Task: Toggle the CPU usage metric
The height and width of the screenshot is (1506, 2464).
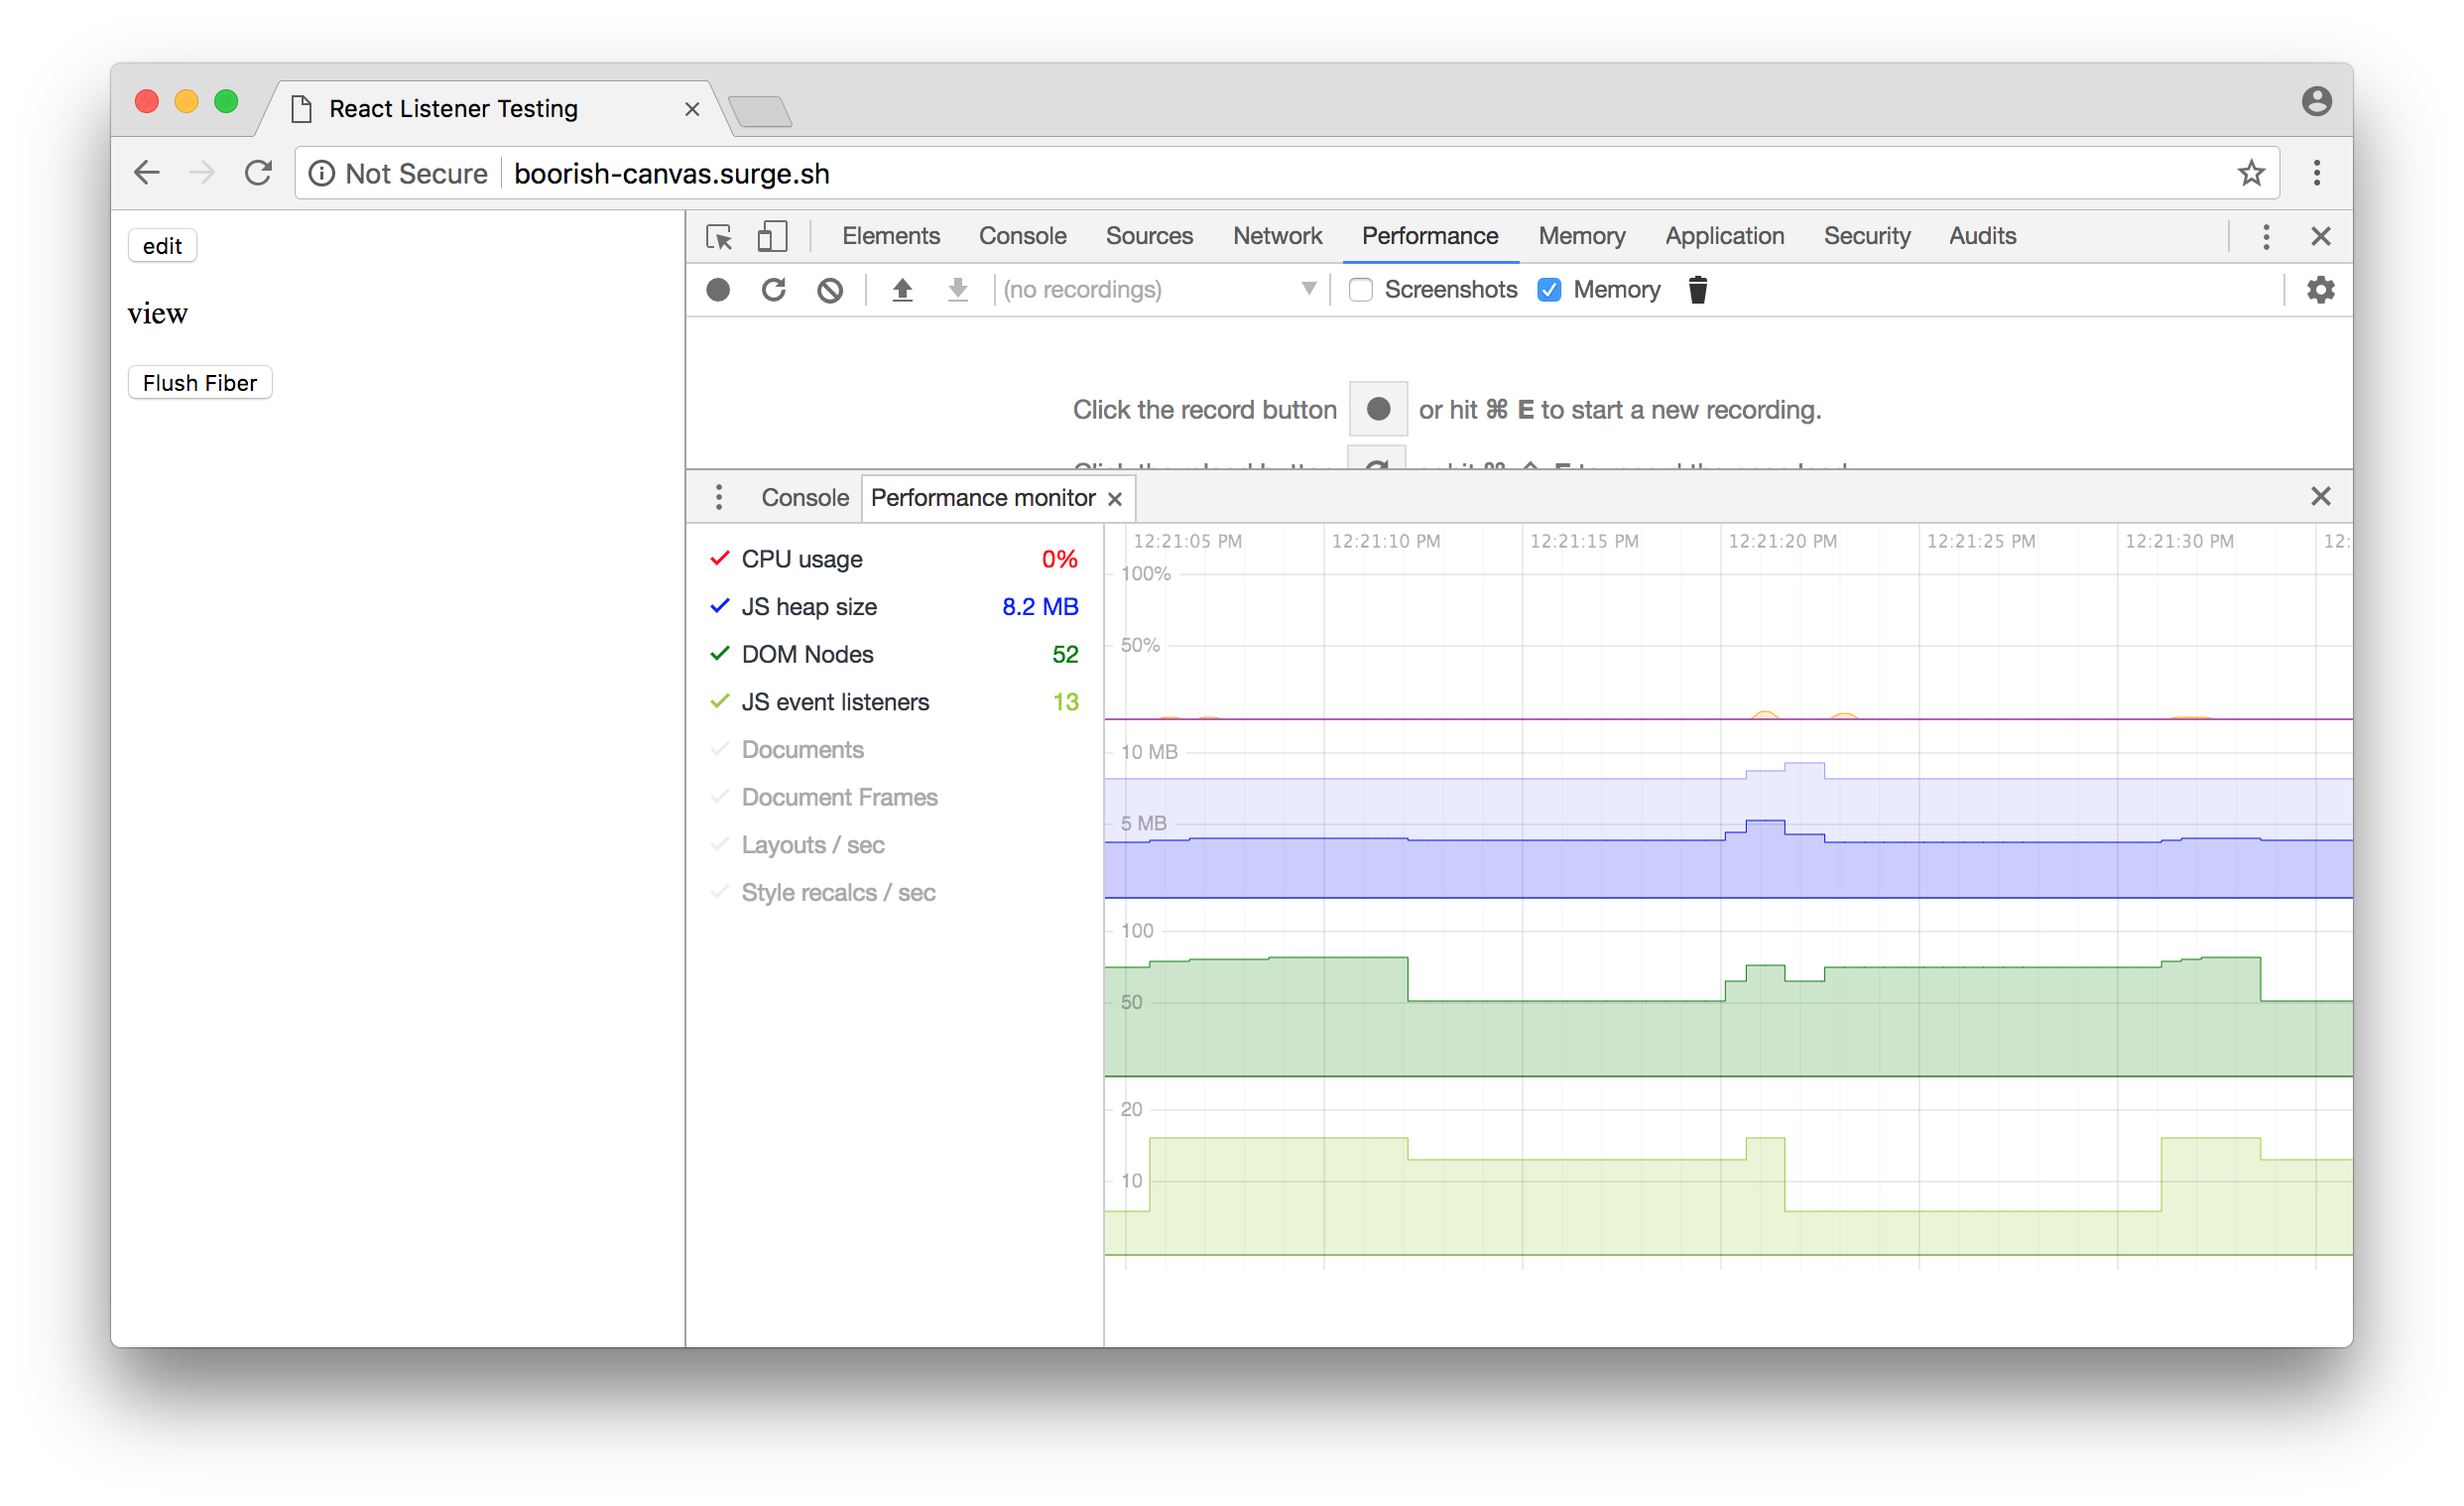Action: coord(801,559)
